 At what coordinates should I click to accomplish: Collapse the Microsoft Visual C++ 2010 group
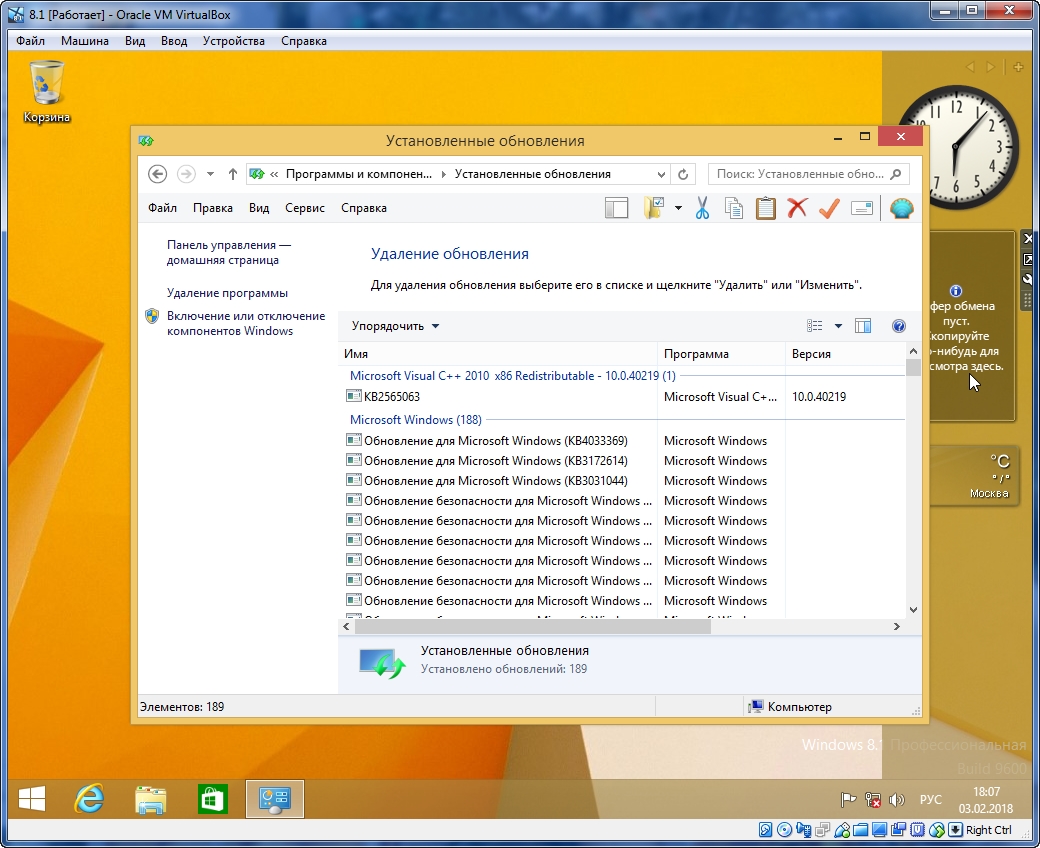(512, 375)
